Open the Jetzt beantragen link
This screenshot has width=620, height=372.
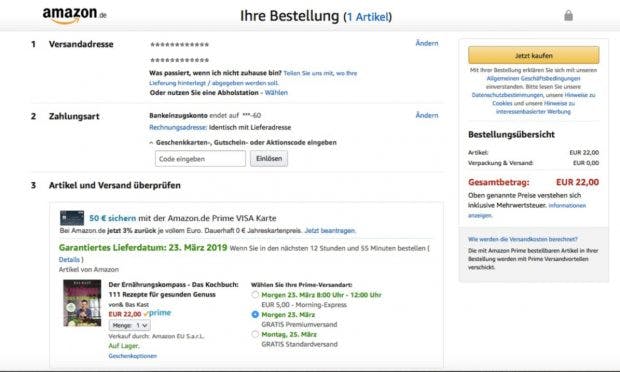pyautogui.click(x=330, y=230)
